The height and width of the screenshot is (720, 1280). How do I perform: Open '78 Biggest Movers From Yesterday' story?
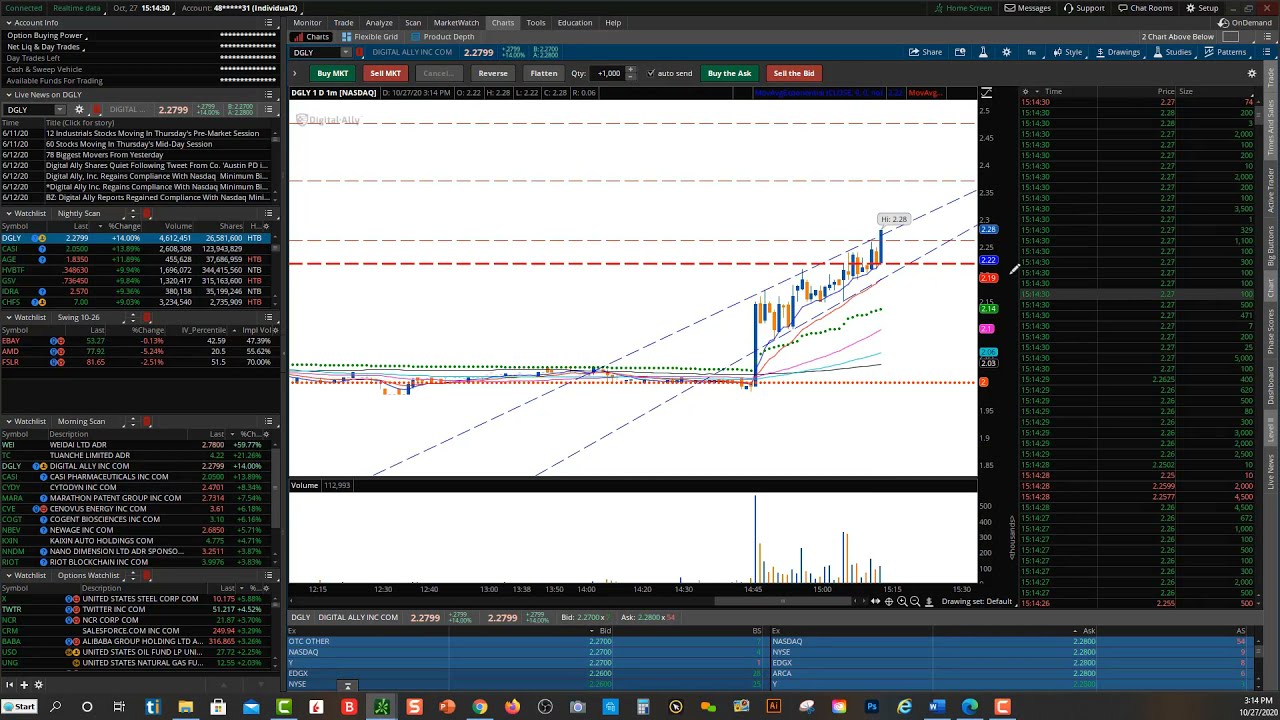coord(104,155)
